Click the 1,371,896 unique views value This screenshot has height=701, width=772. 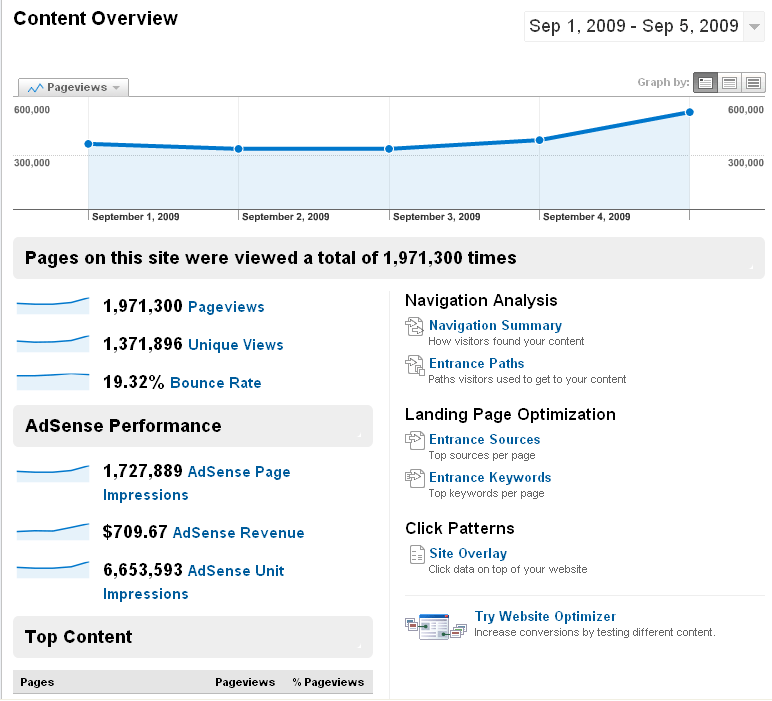[x=143, y=344]
